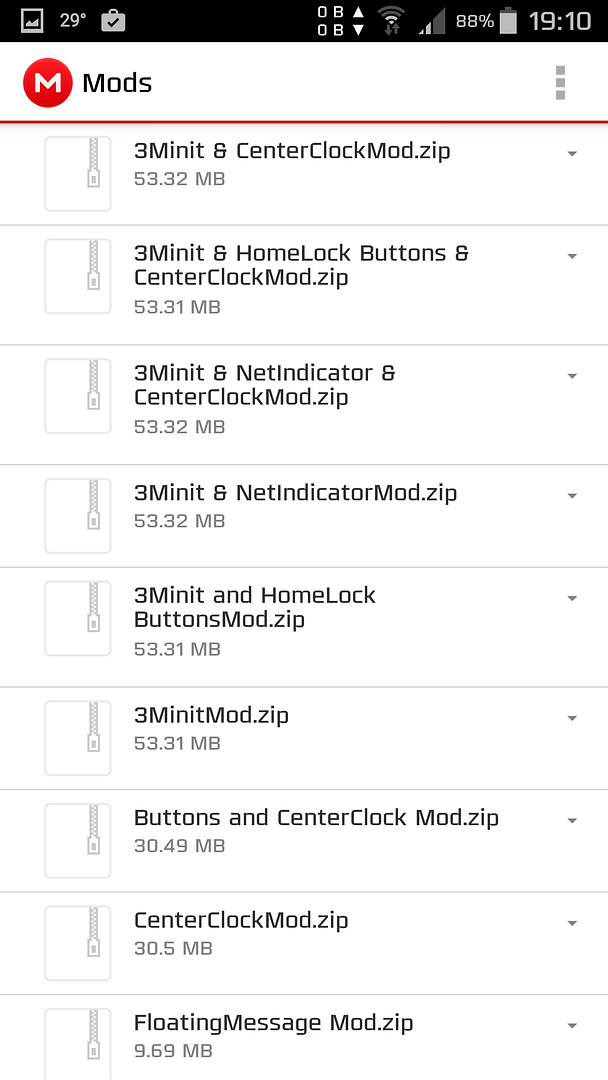Tap zip icon for CenterClockMod.zip
The image size is (608, 1080).
point(78,942)
